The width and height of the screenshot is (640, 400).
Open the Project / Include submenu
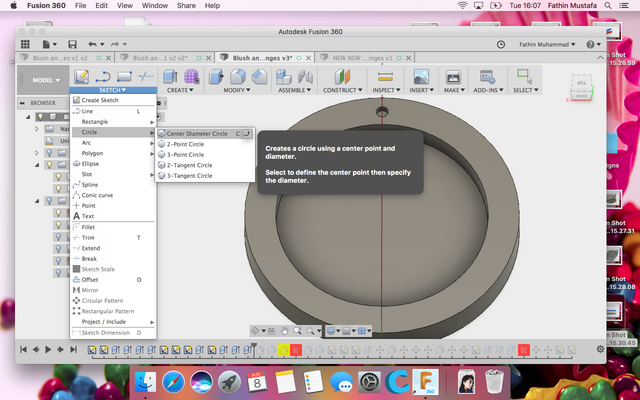[x=113, y=322]
